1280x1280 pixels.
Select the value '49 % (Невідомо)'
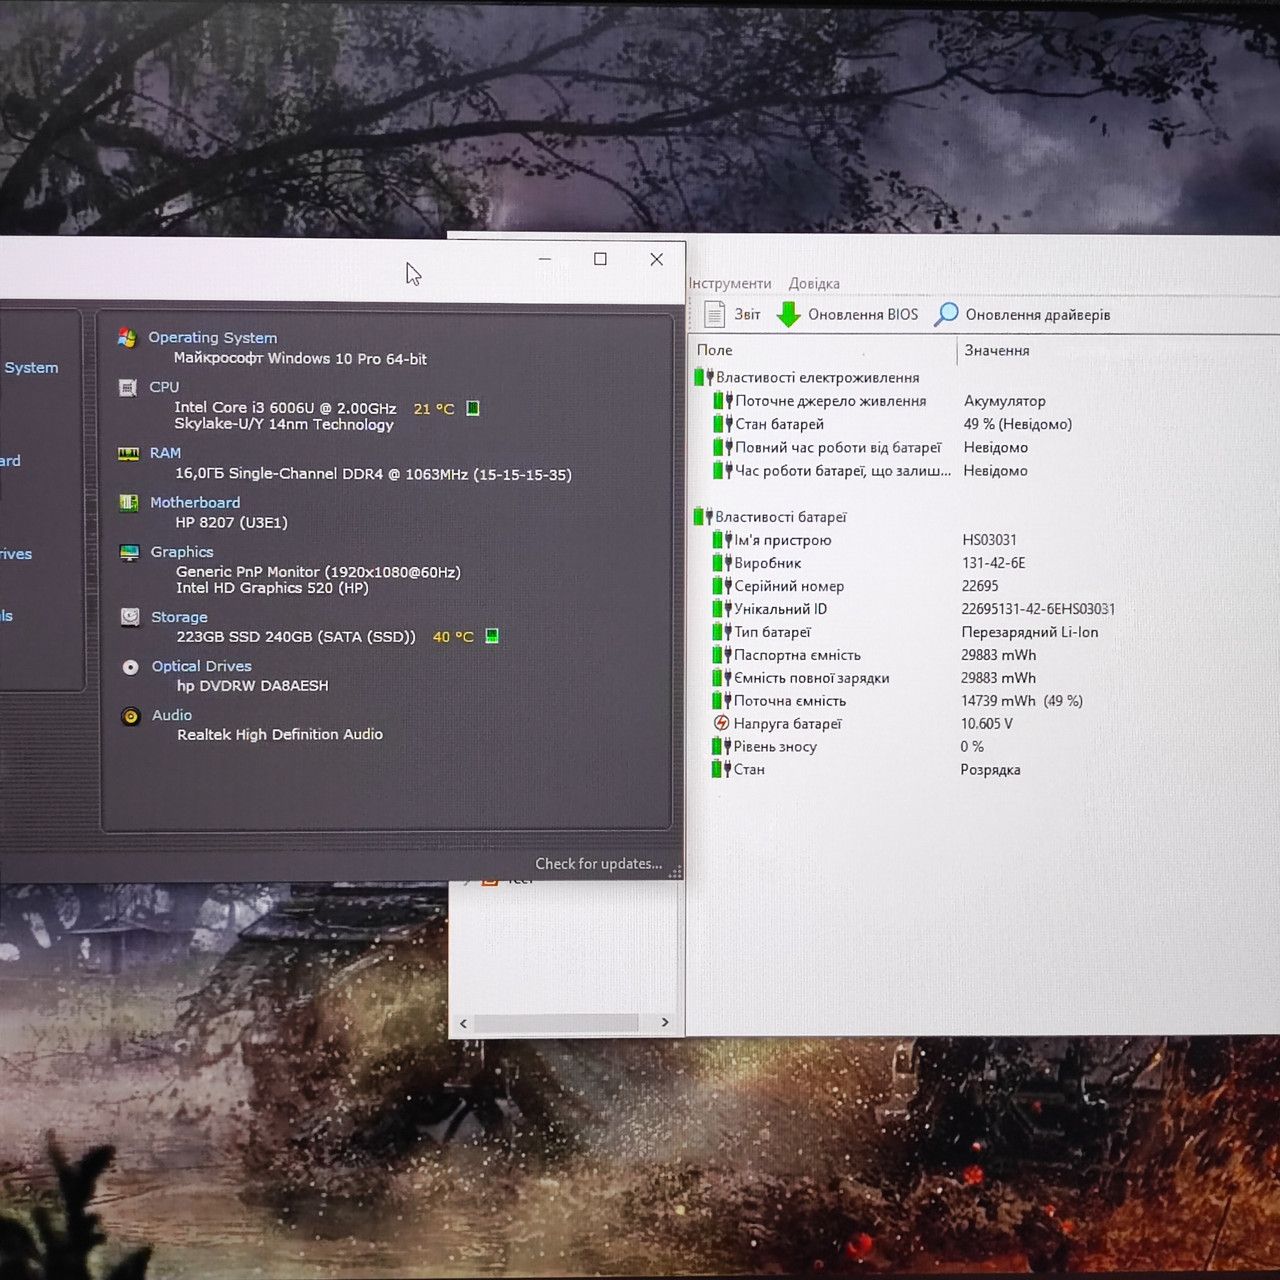point(1018,424)
